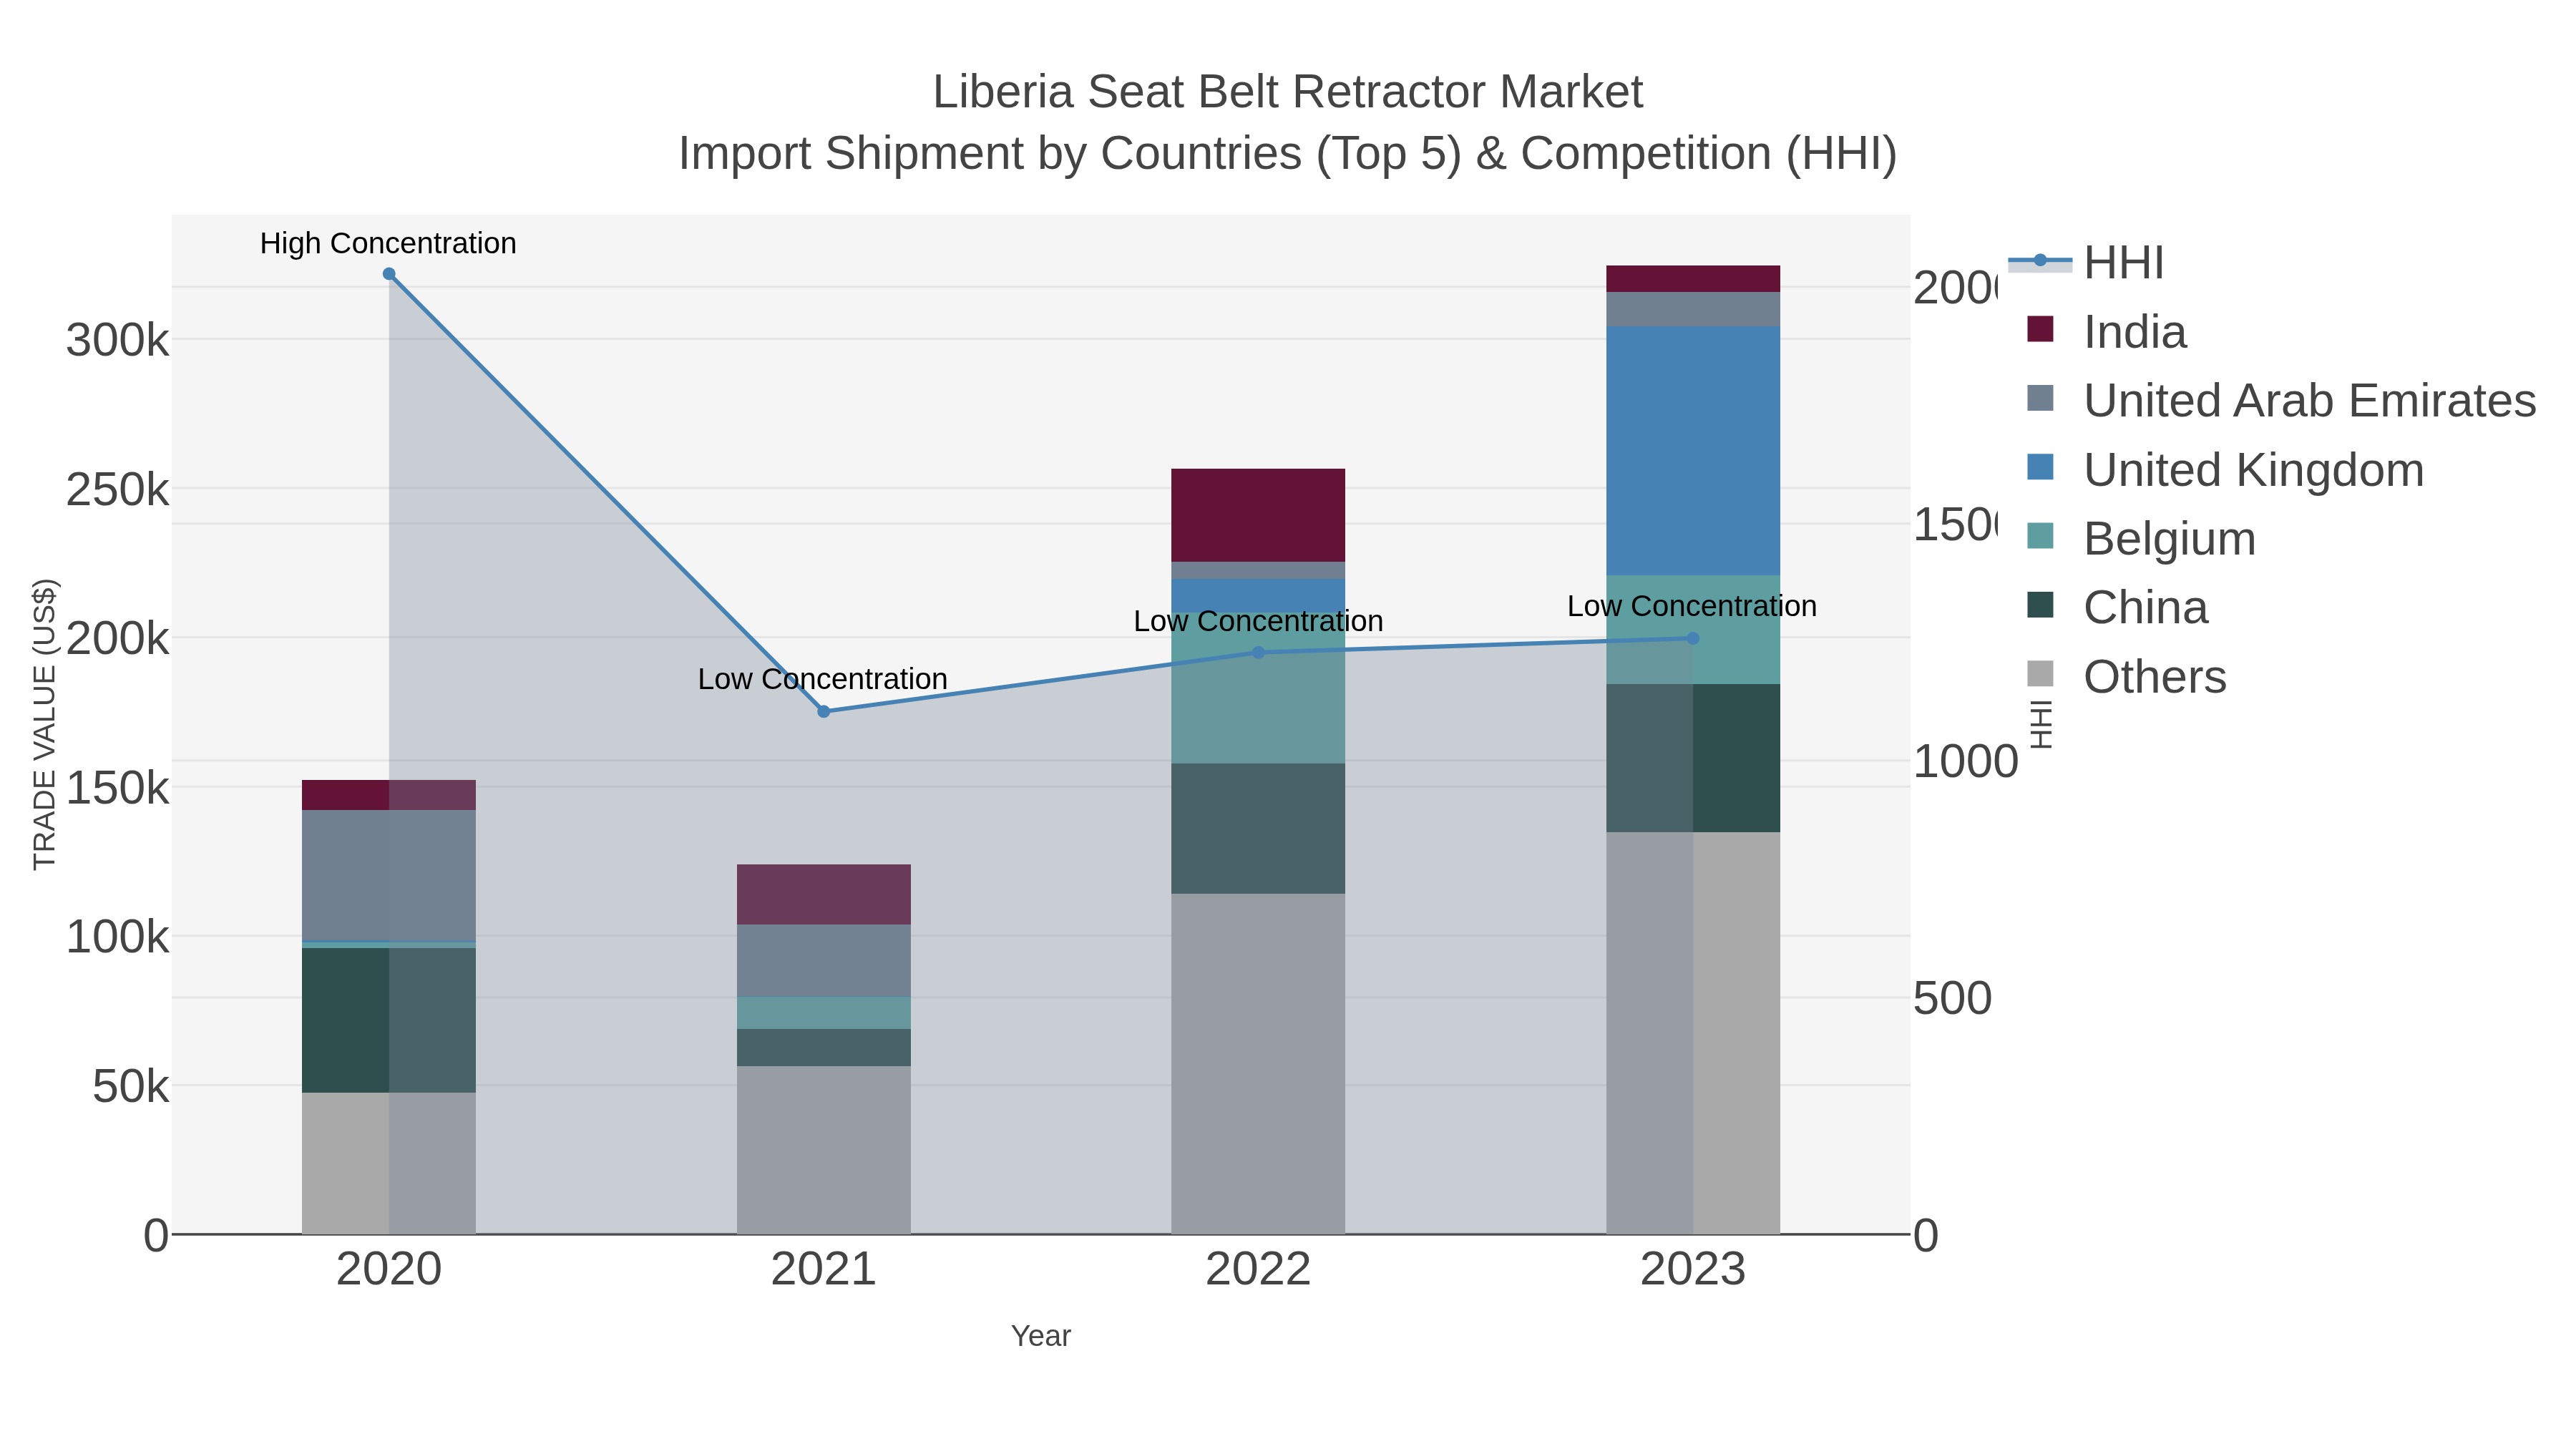Click the 2023 x-axis label
2576x1449 pixels.
1693,1270
